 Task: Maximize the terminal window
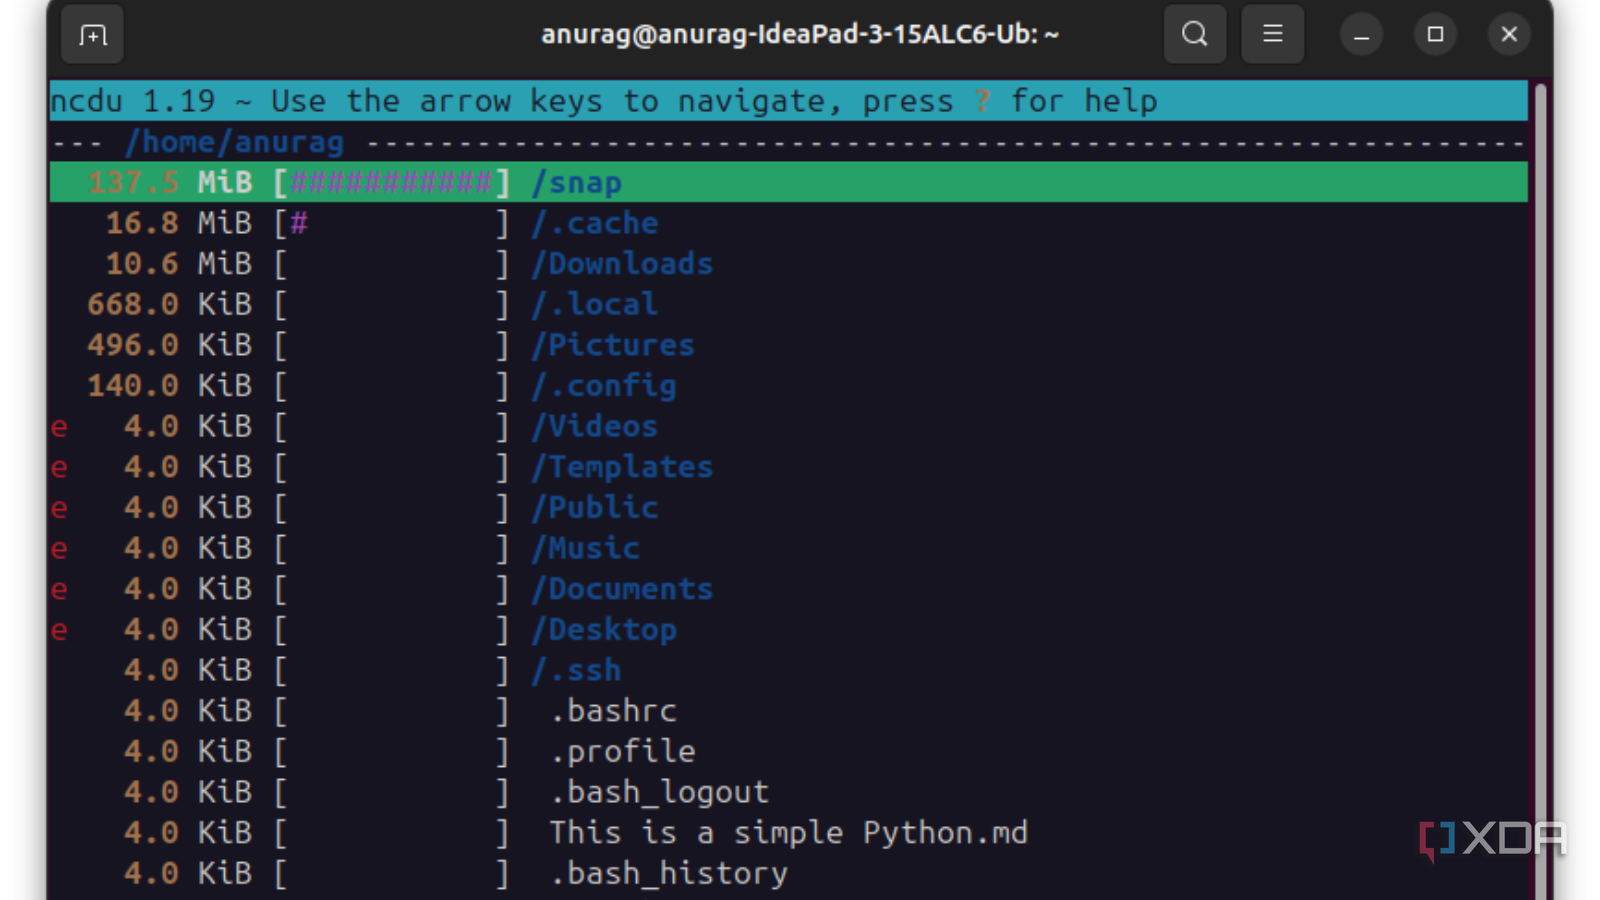coord(1435,35)
